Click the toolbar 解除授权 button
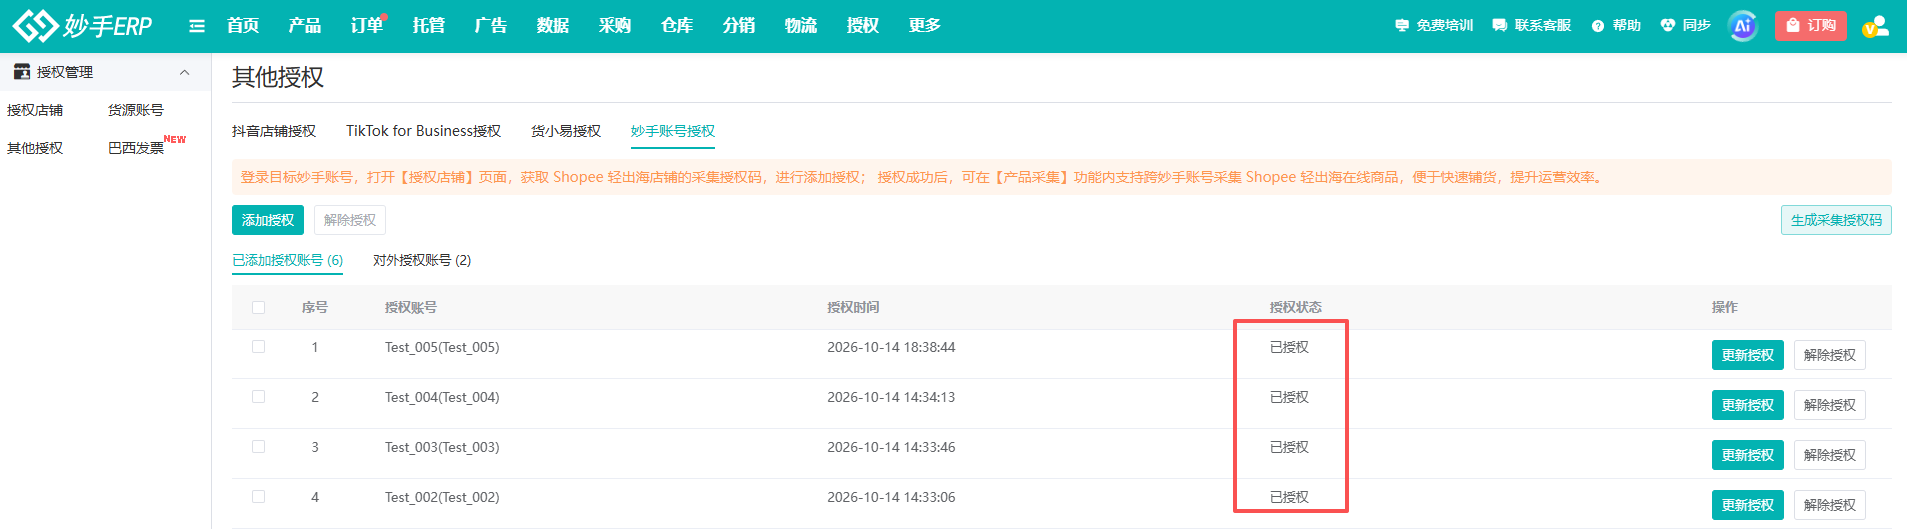Viewport: 1907px width, 529px height. tap(350, 220)
